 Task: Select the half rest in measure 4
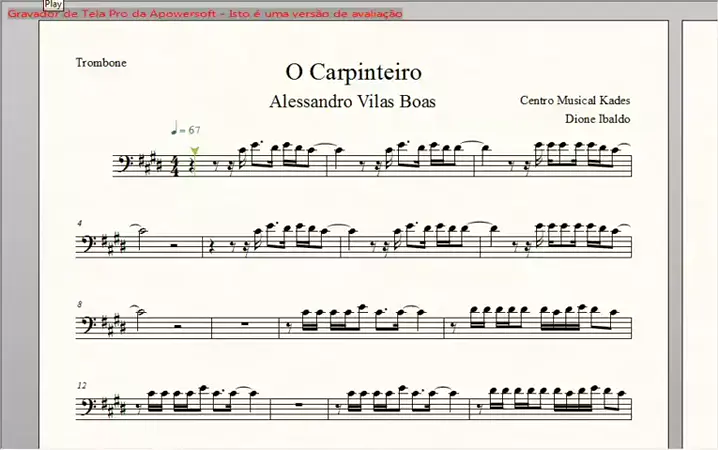(x=175, y=243)
